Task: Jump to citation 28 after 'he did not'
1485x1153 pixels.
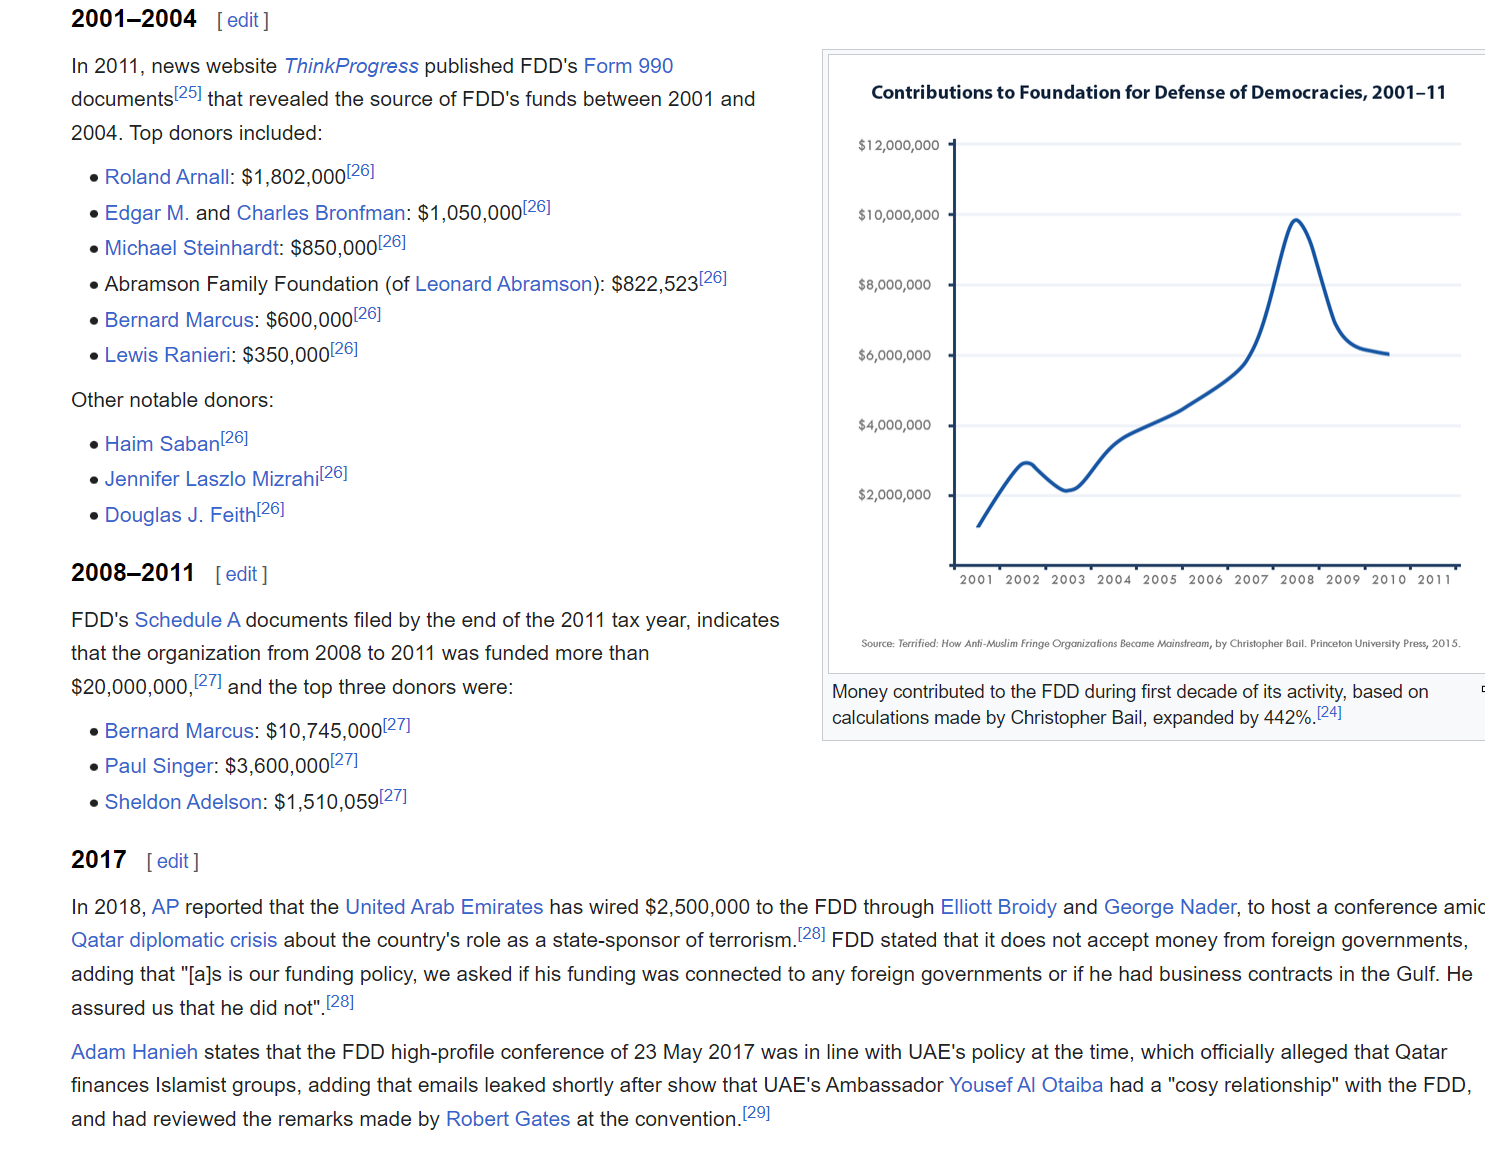Action: [340, 1002]
